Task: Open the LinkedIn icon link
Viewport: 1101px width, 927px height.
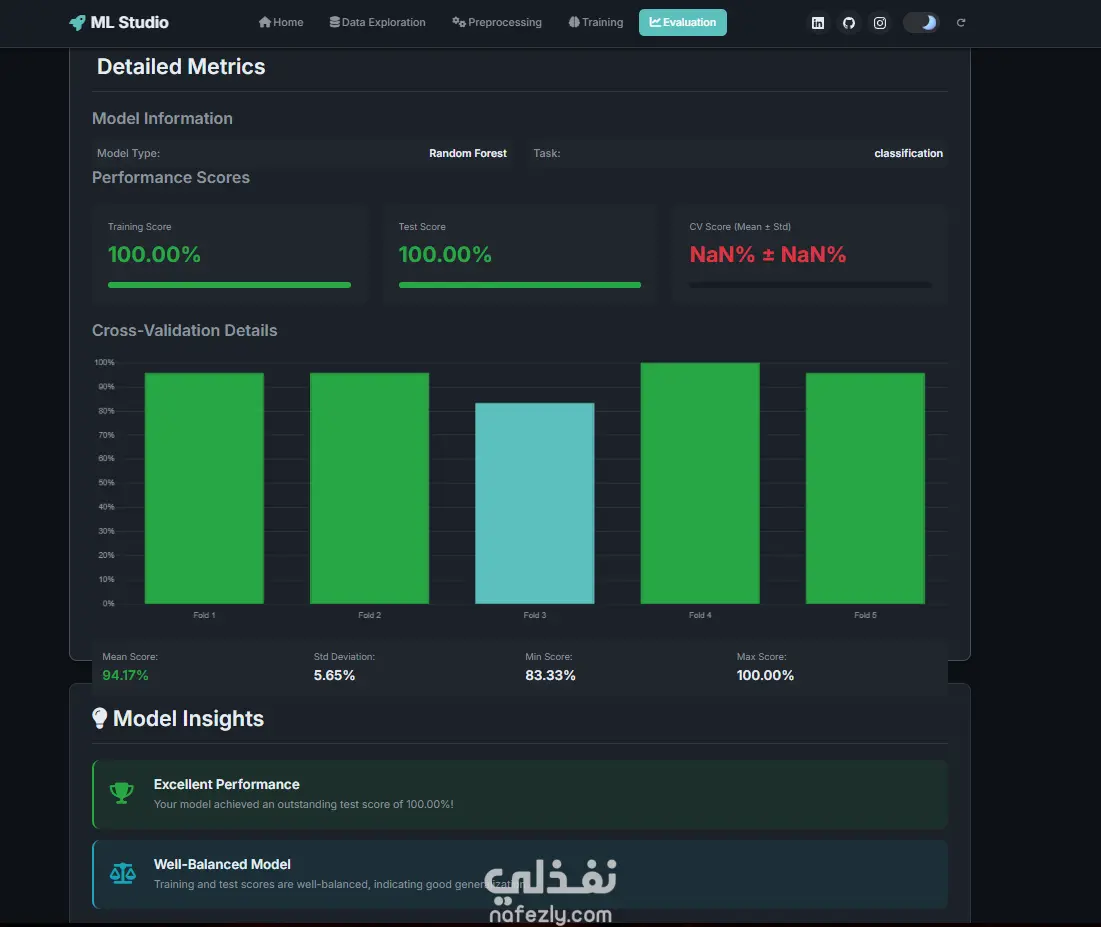Action: 818,23
